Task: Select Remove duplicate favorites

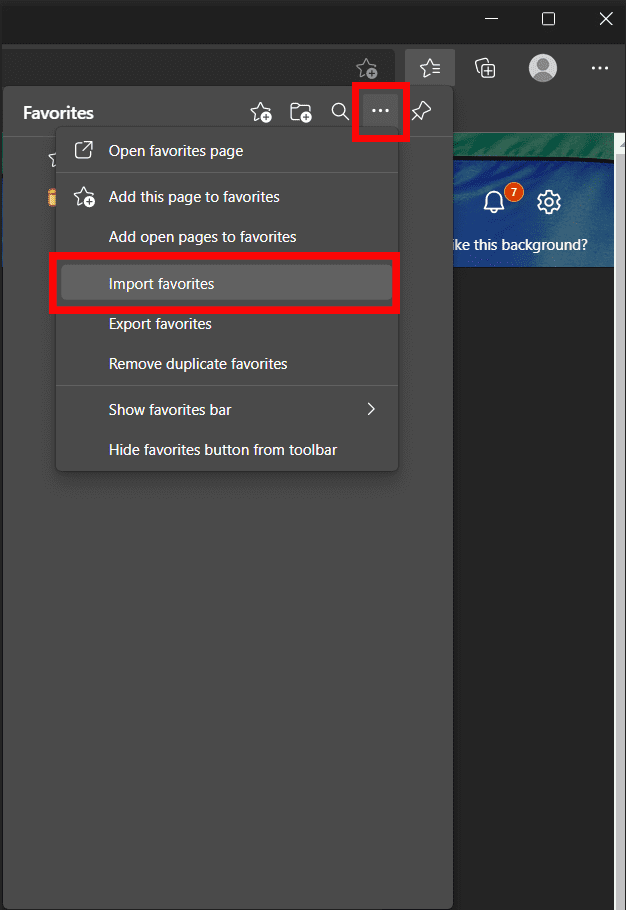Action: click(x=198, y=364)
